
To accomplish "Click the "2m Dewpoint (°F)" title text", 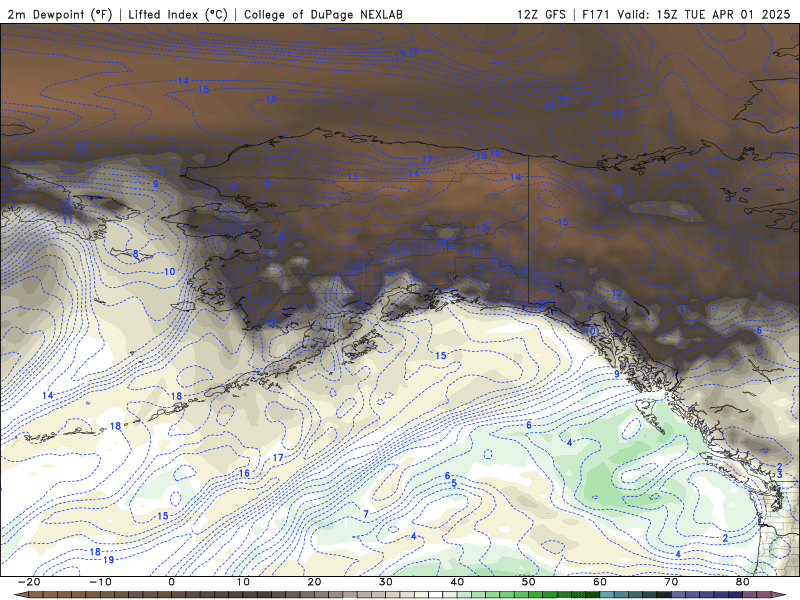I will point(59,14).
